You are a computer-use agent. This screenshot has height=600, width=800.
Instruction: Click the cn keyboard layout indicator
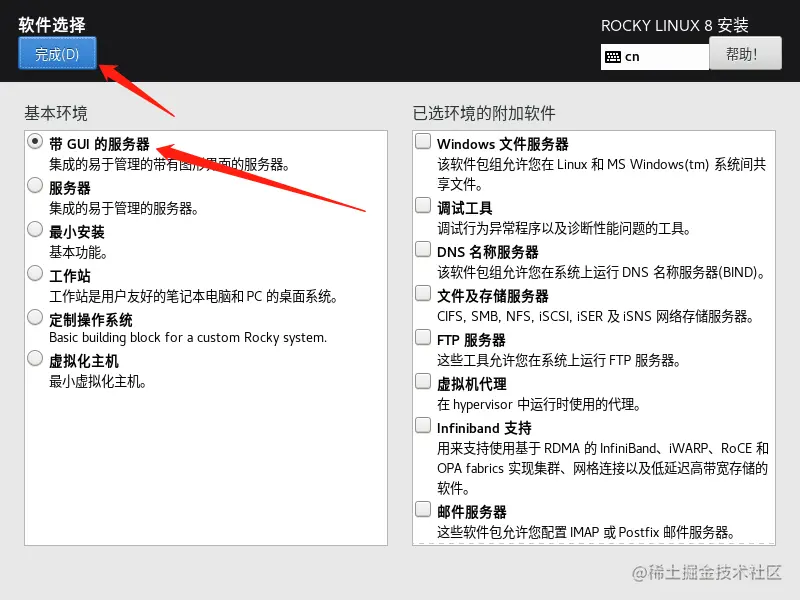655,57
